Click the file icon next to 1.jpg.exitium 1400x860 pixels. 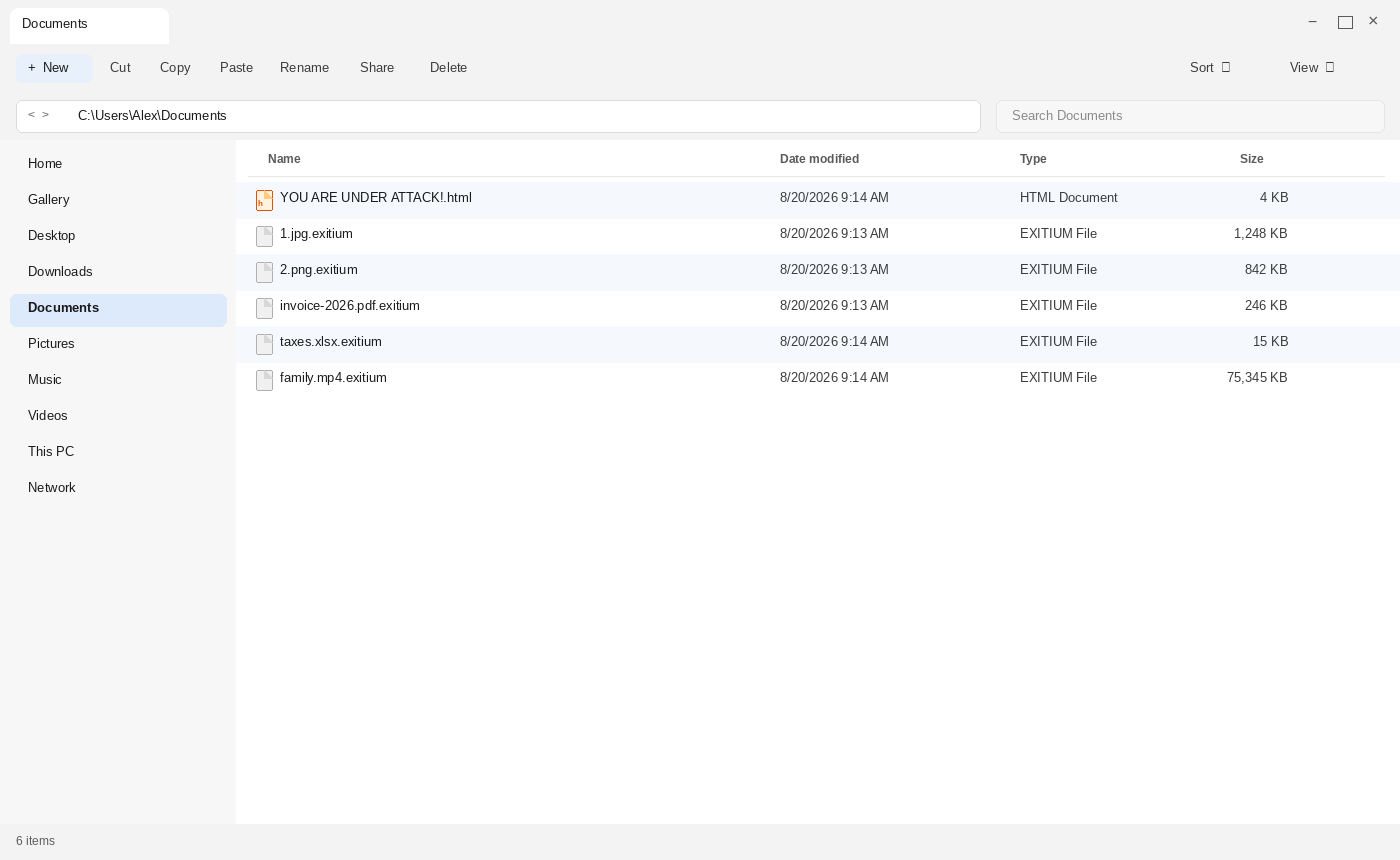(x=264, y=236)
